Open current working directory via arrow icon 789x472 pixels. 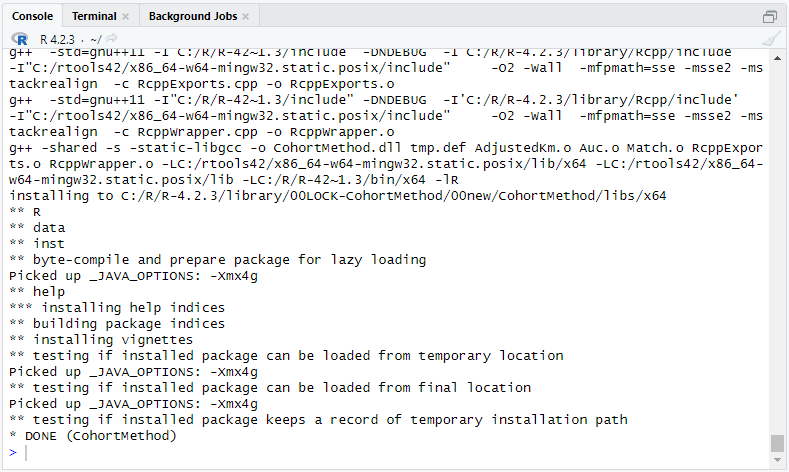coord(112,38)
